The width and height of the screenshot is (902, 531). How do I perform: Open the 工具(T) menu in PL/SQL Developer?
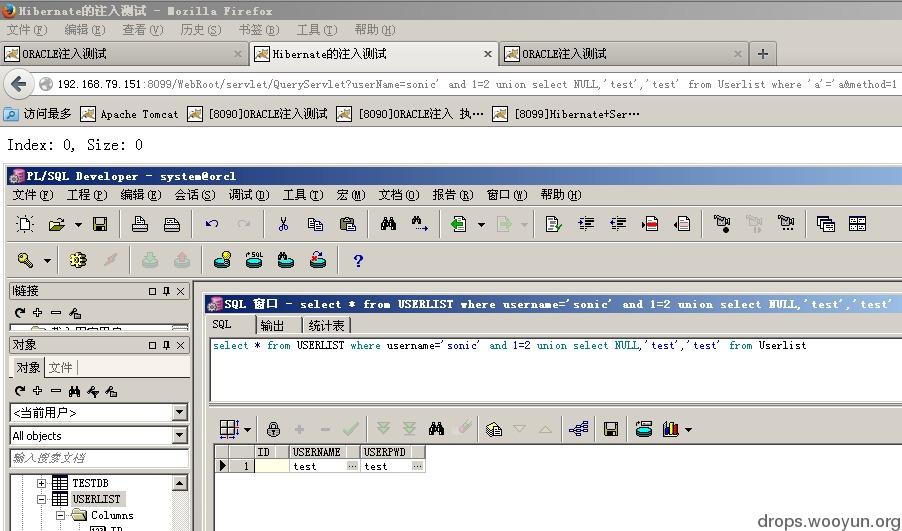coord(301,195)
